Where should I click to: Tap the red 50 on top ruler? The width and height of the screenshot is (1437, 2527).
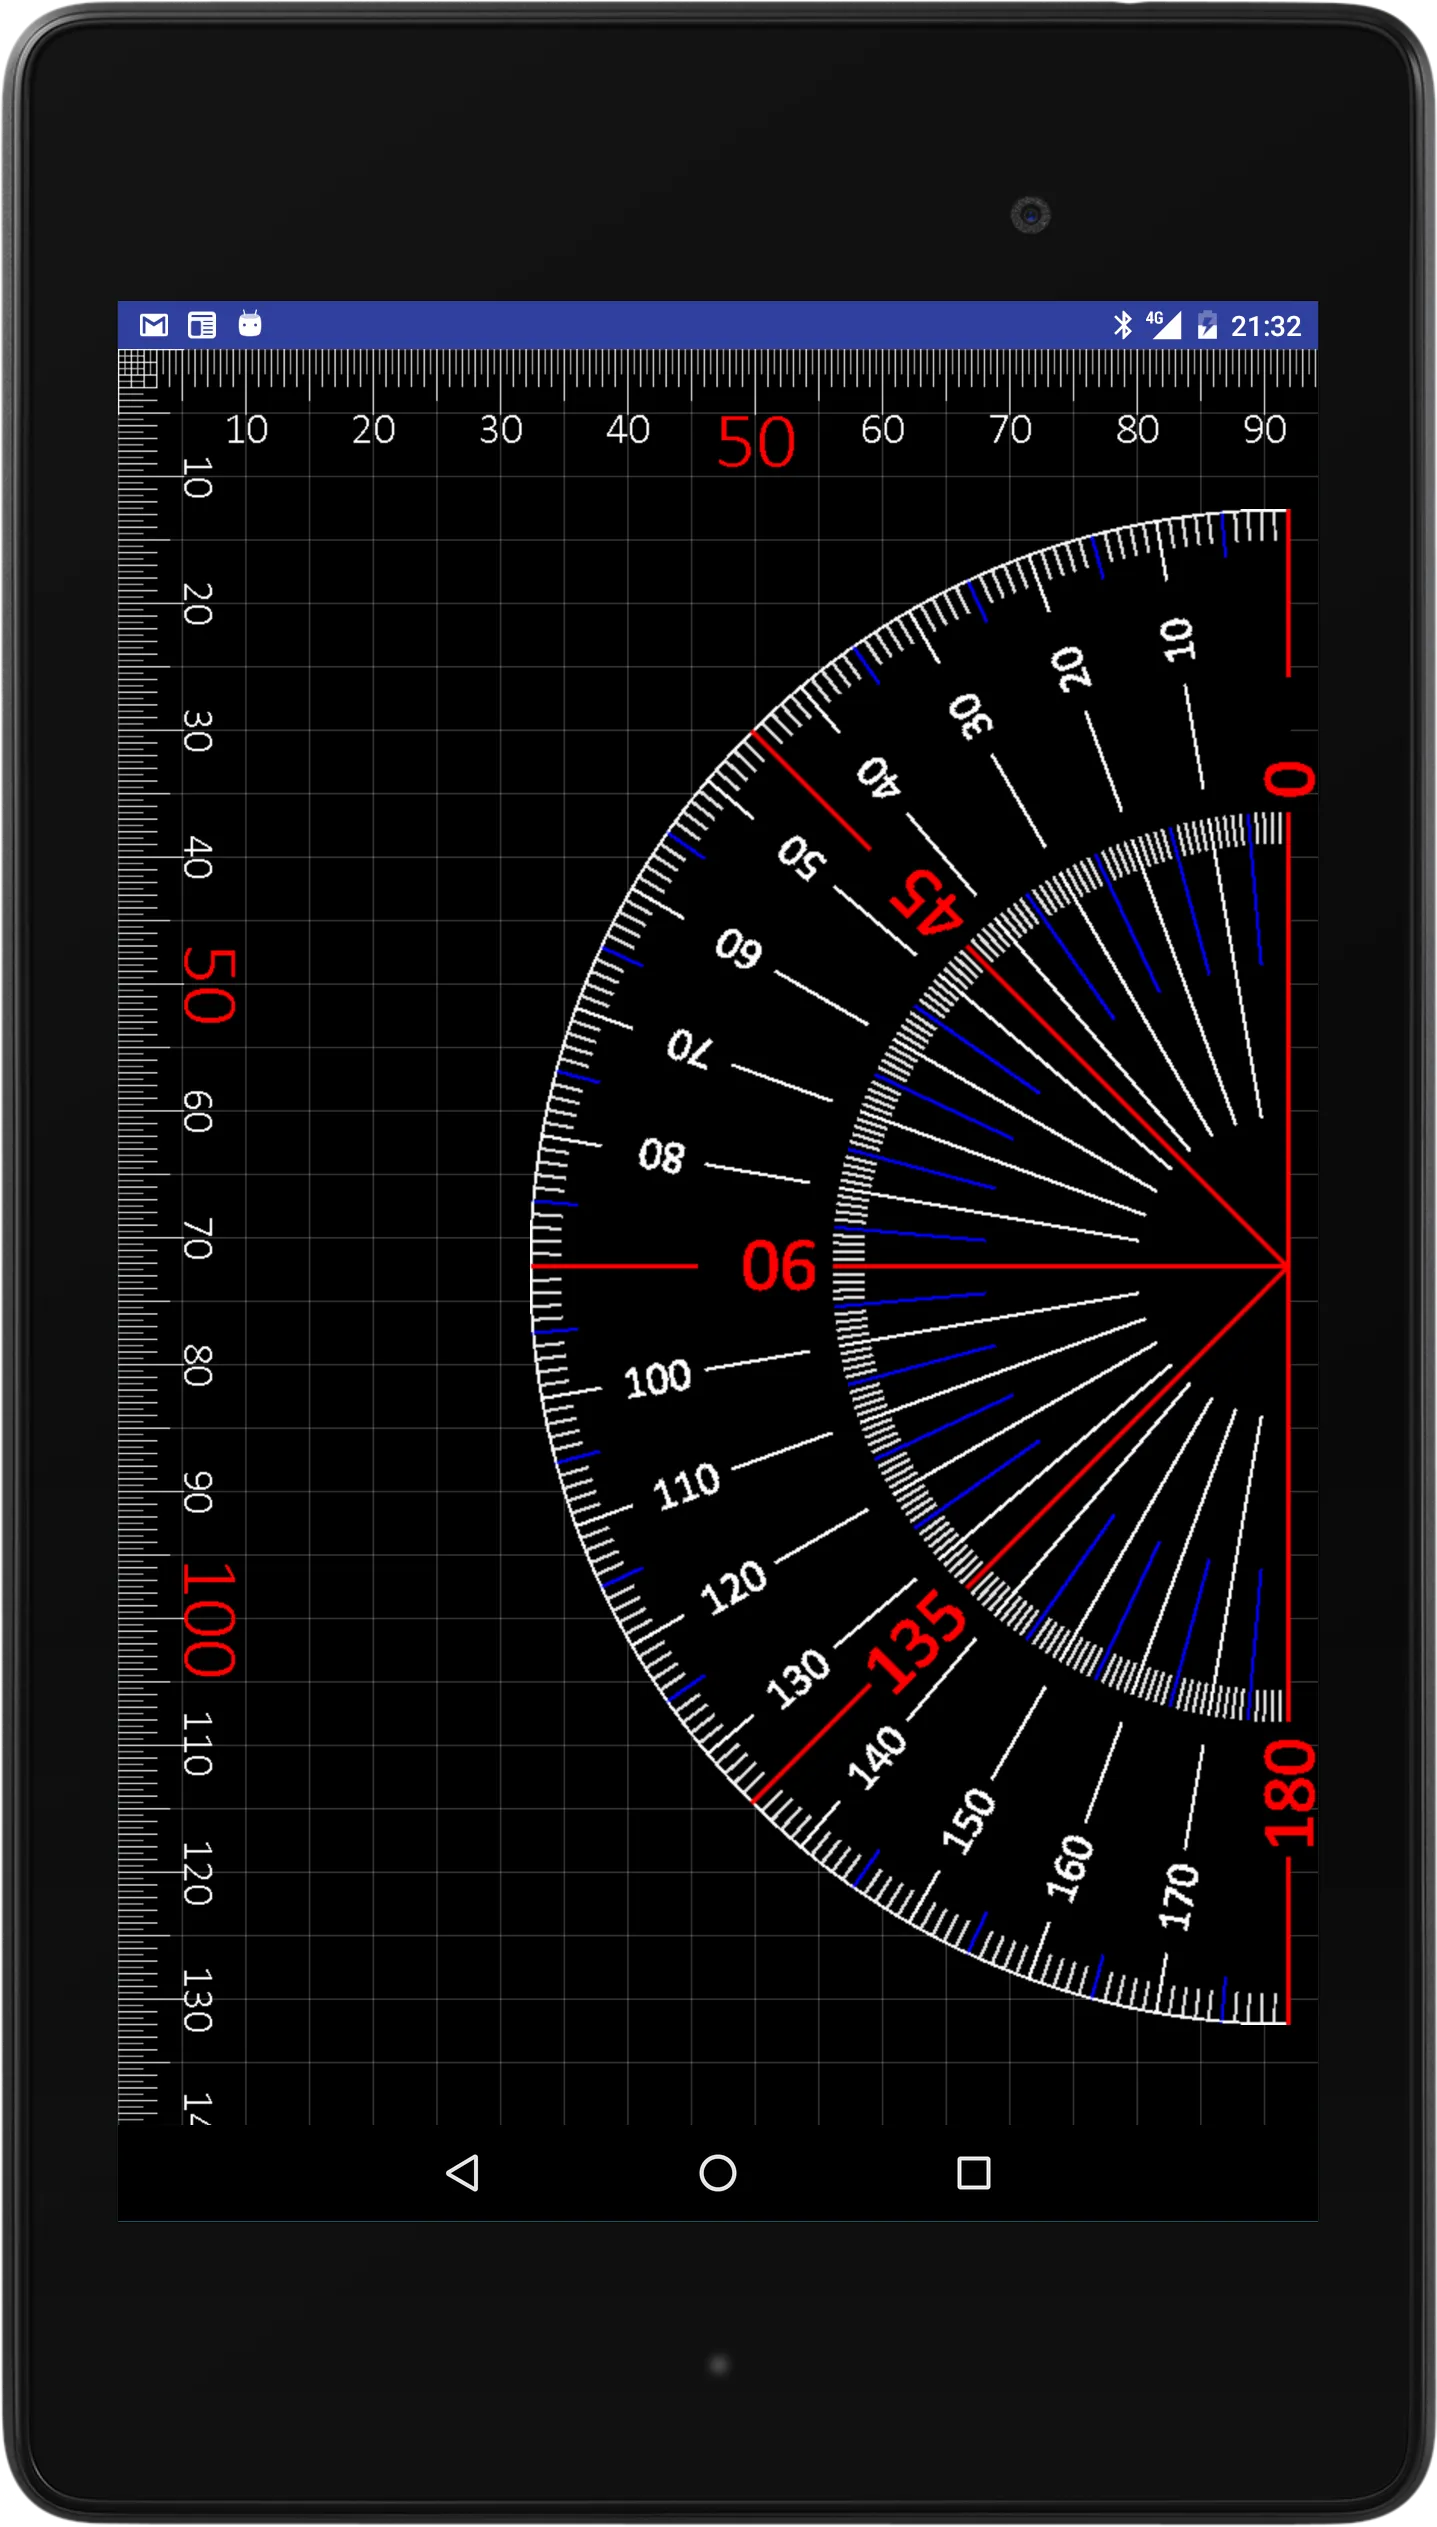pos(756,442)
